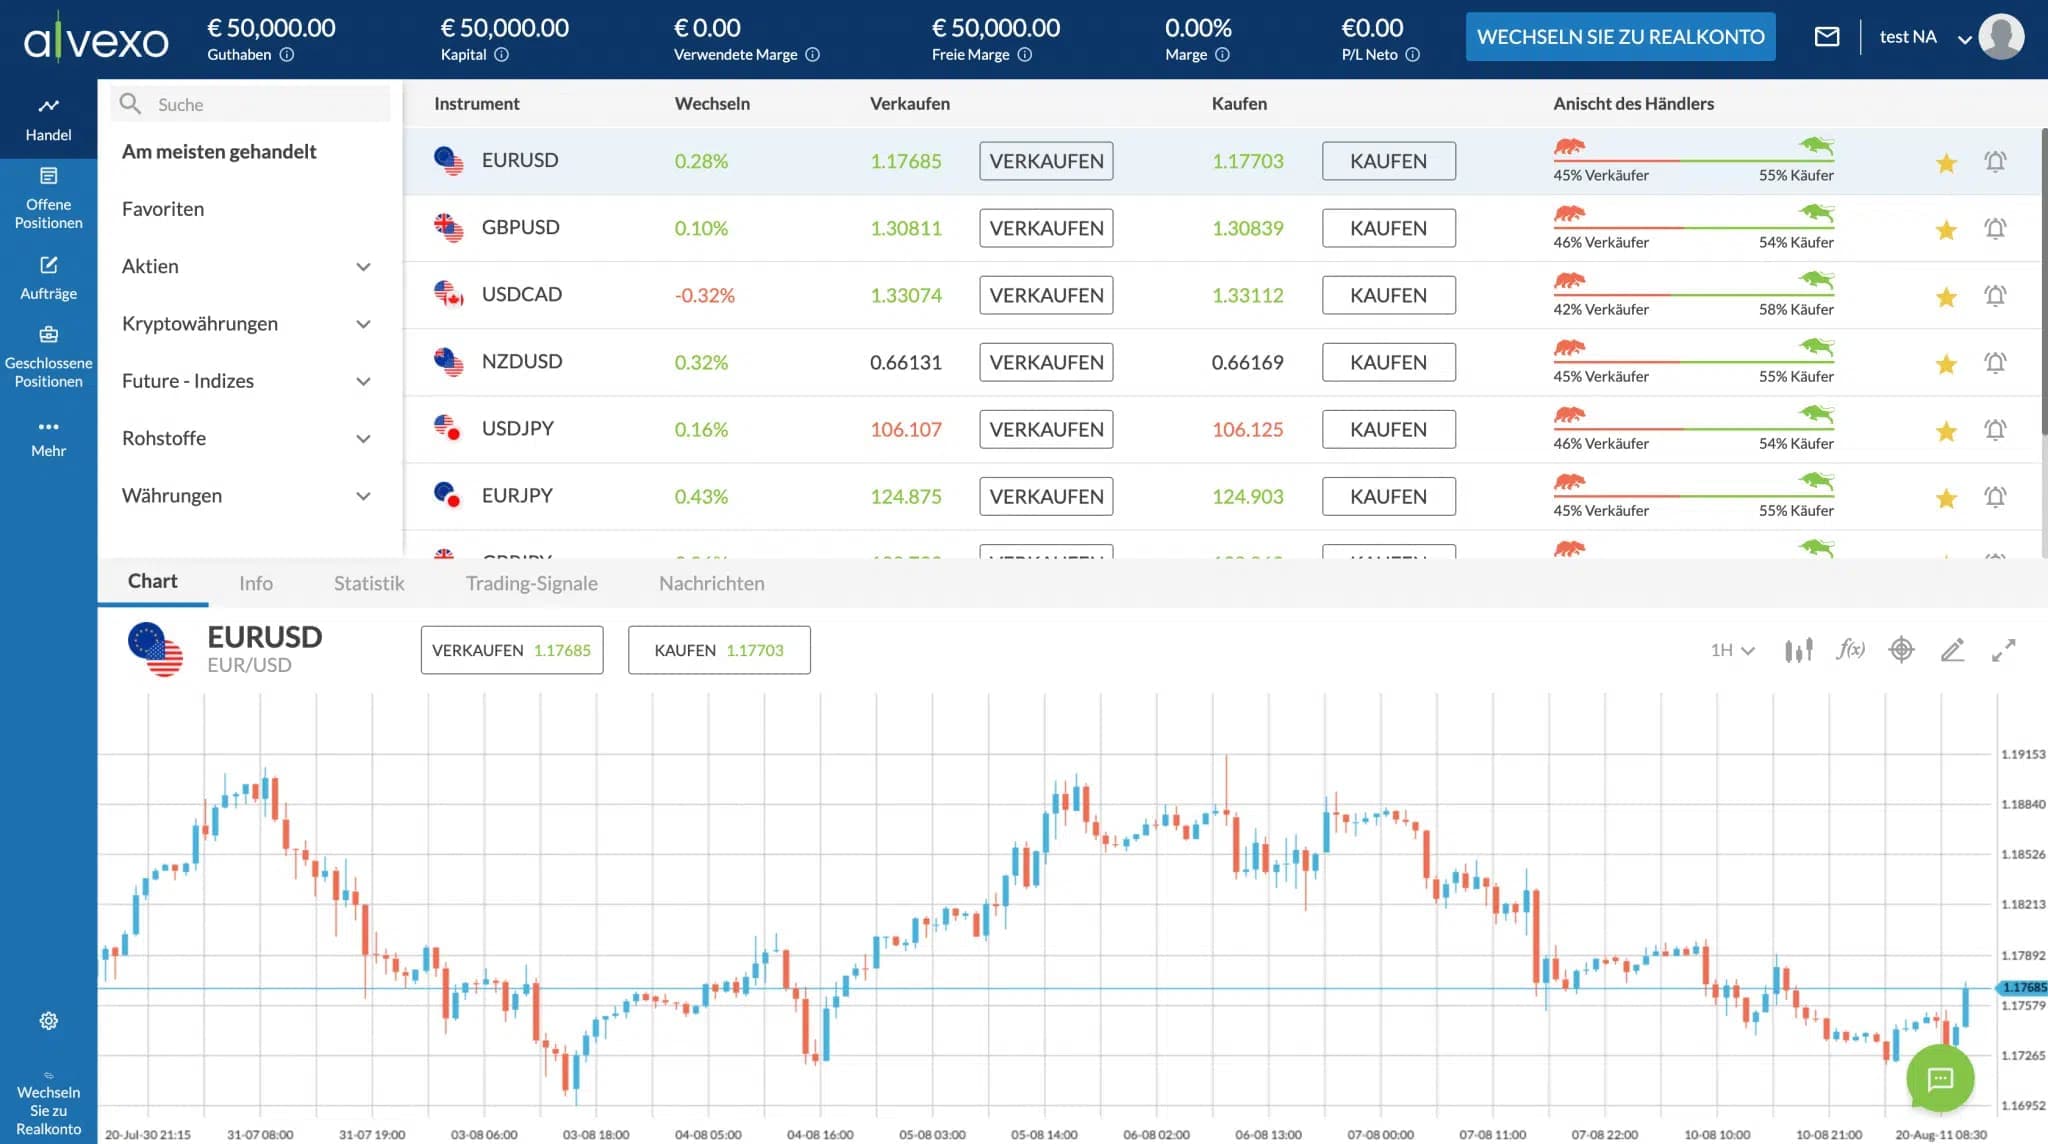
Task: Click EURUSD sentiment bar 45% Verkäufer
Action: pyautogui.click(x=1693, y=161)
